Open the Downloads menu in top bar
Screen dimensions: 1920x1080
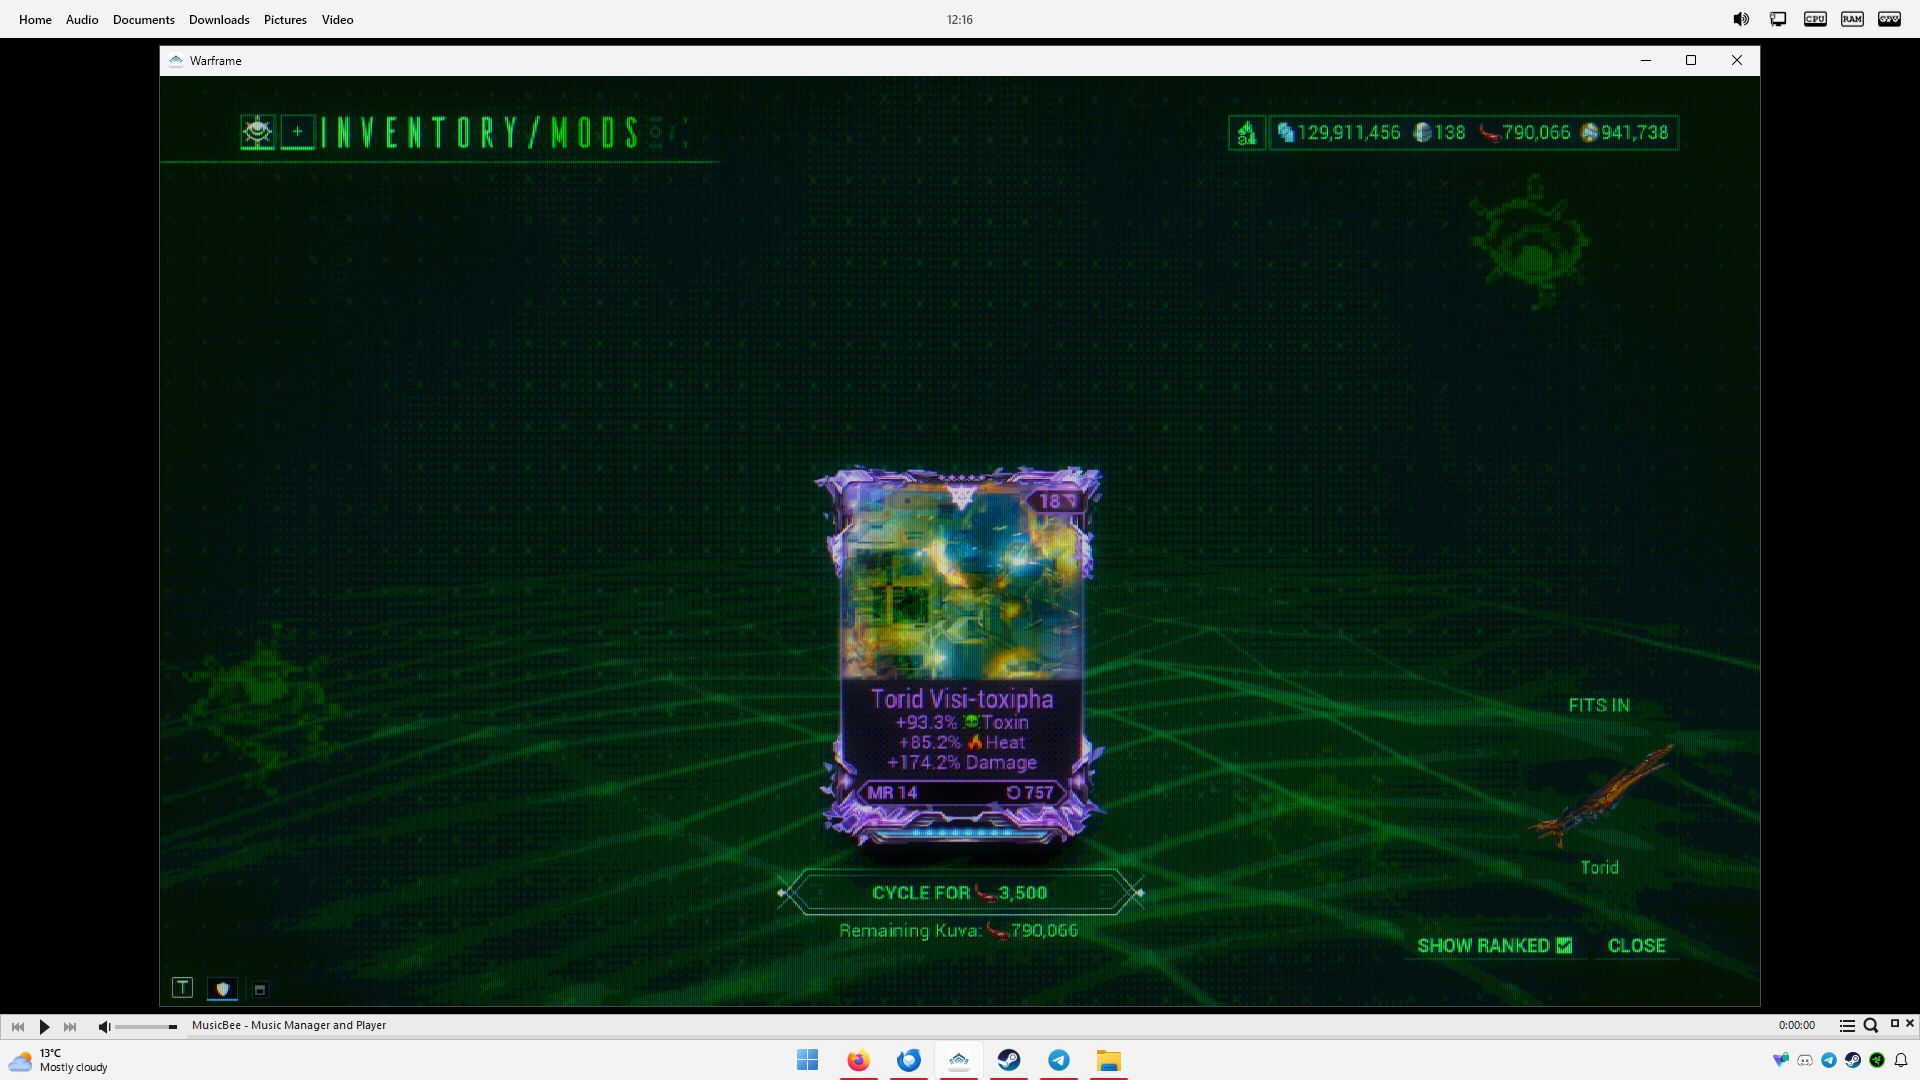pos(219,19)
